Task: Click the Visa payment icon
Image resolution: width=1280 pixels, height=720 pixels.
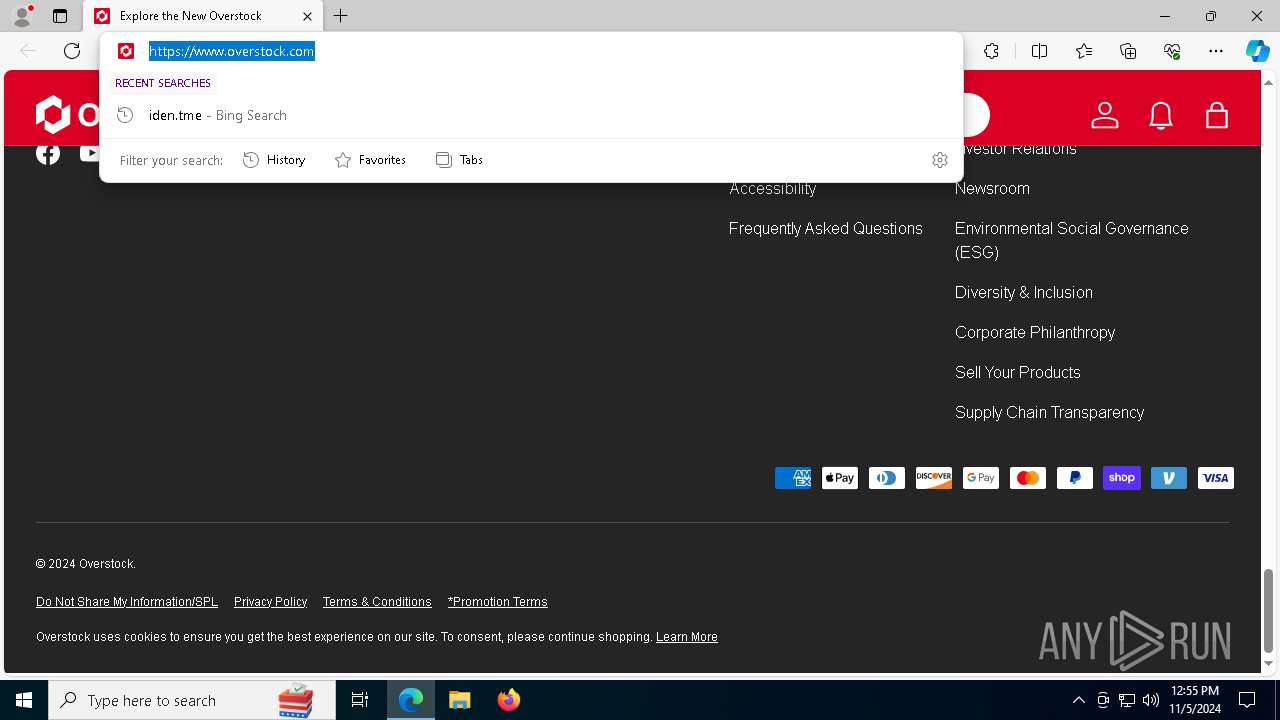Action: (x=1216, y=478)
